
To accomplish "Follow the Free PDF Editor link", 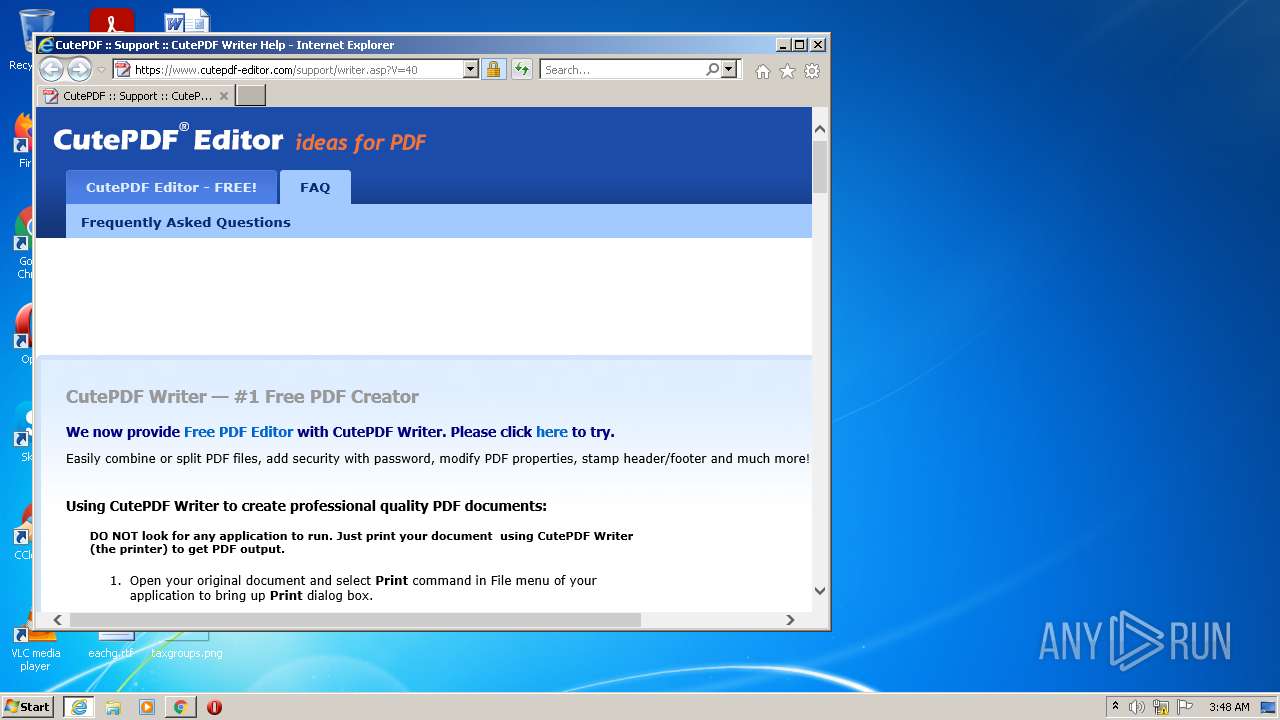I will pos(238,432).
